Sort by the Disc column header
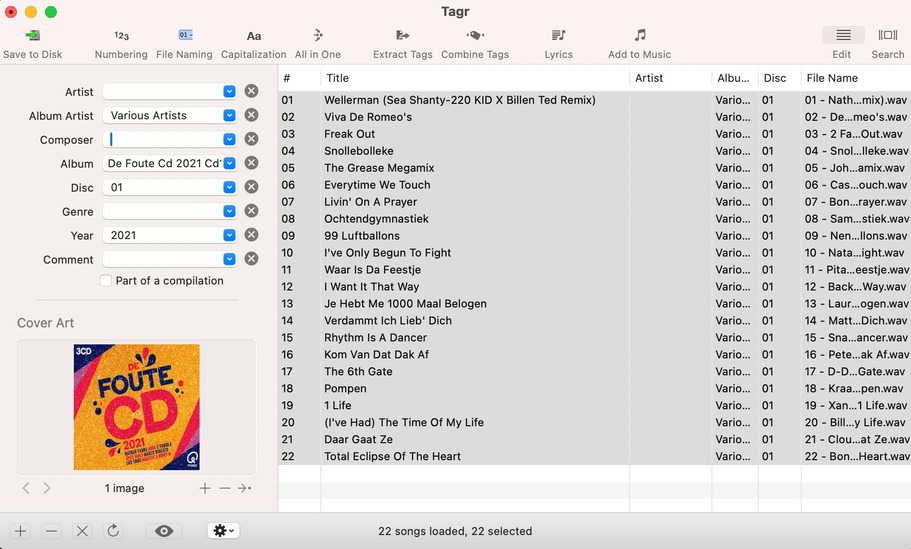 coord(780,78)
